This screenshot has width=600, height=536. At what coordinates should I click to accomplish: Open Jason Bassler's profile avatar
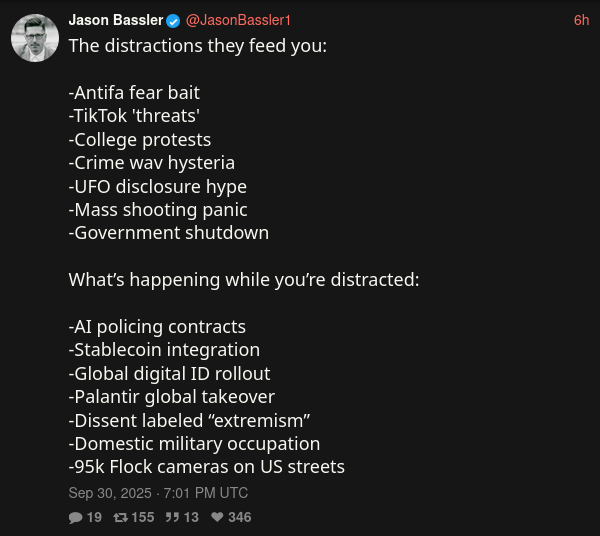point(34,38)
